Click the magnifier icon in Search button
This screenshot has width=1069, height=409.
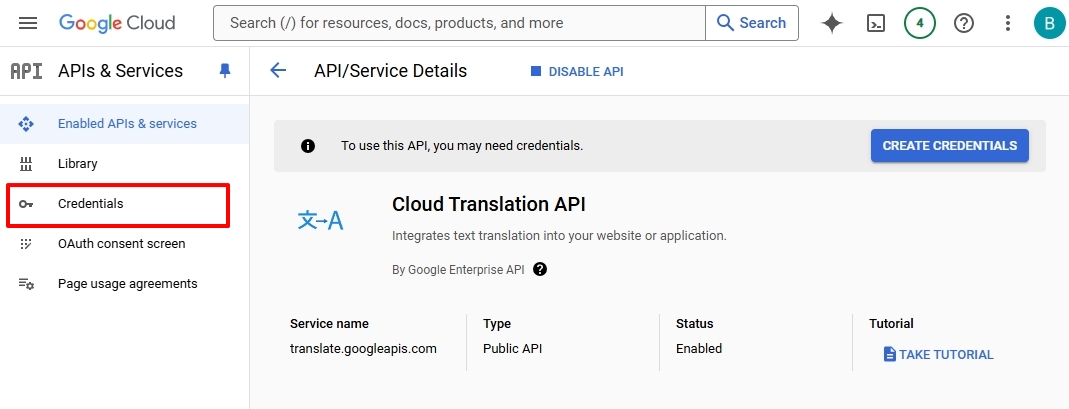coord(725,23)
